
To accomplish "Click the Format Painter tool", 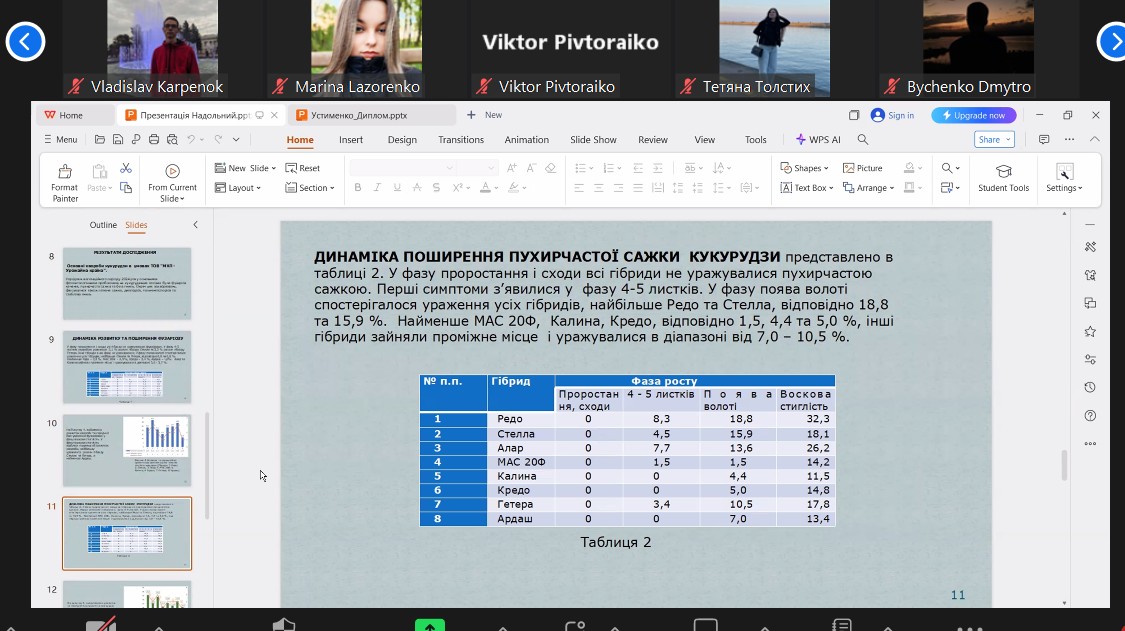I will click(x=65, y=182).
